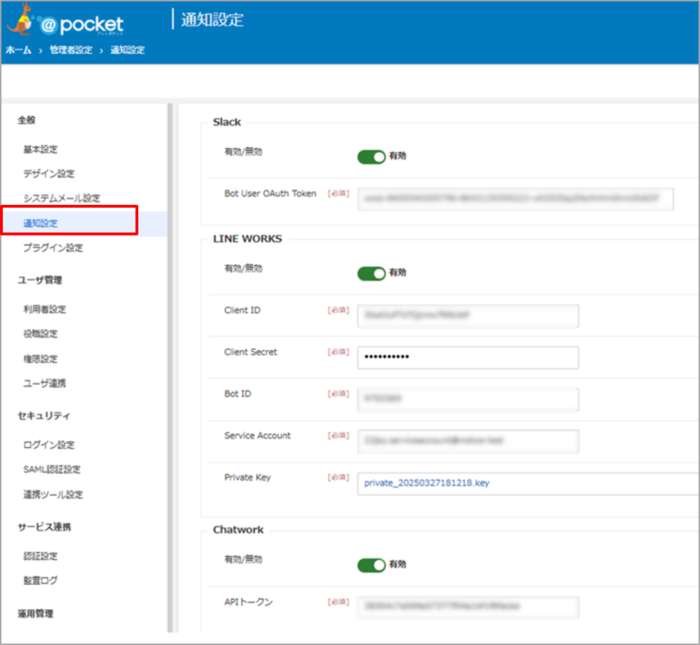The height and width of the screenshot is (645, 700).
Task: Toggle the LINE WORKS 有効/無効 switch
Action: [371, 274]
